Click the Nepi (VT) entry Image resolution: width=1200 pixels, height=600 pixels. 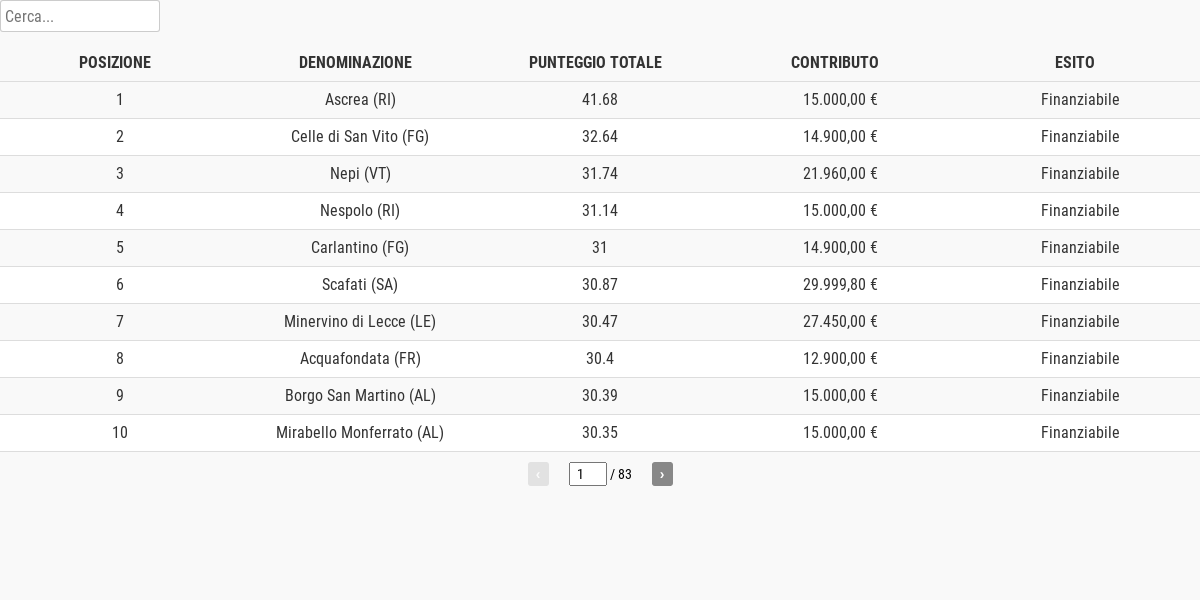(x=360, y=174)
